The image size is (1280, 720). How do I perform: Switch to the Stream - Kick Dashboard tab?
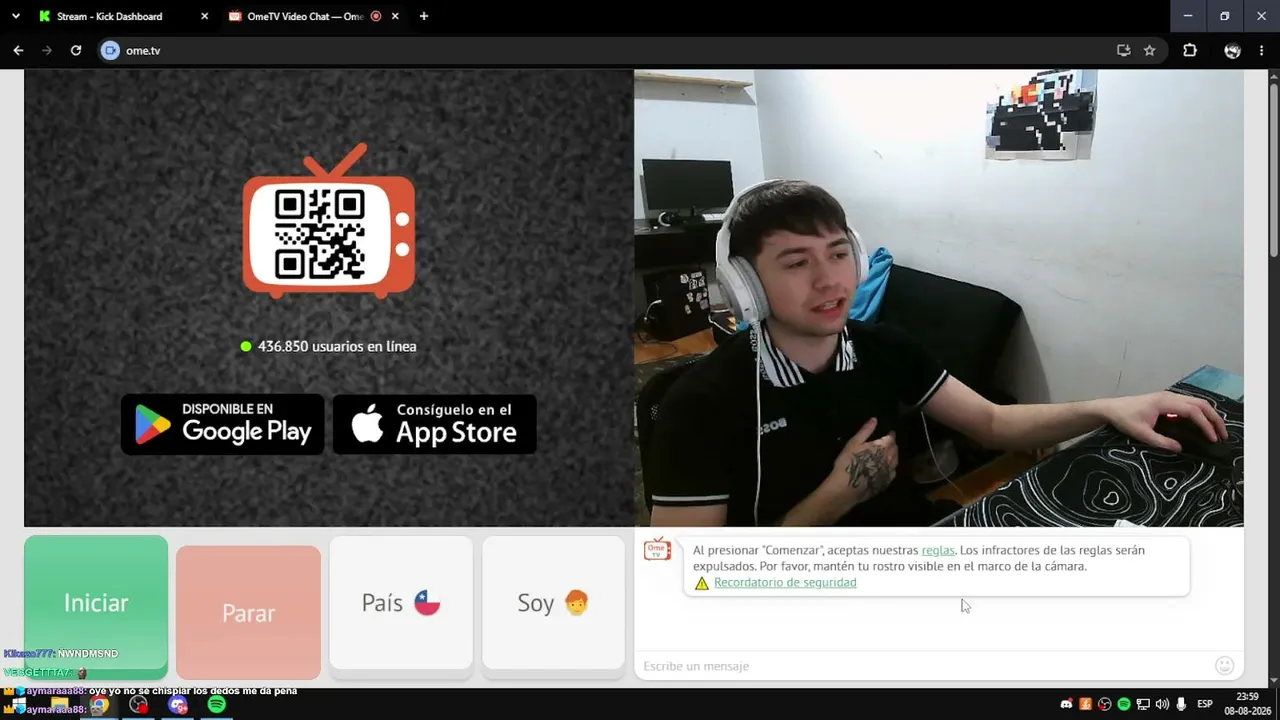coord(123,16)
